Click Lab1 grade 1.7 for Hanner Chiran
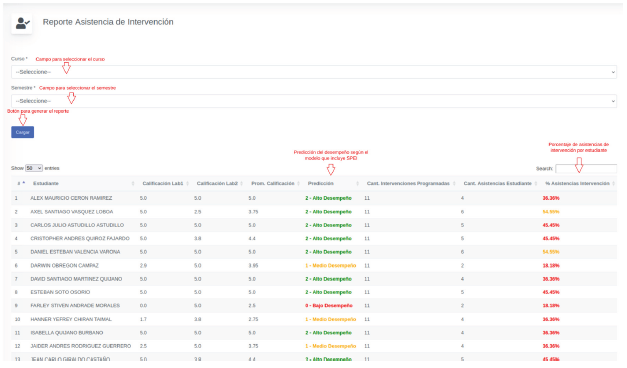The width and height of the screenshot is (627, 368). tap(143, 319)
